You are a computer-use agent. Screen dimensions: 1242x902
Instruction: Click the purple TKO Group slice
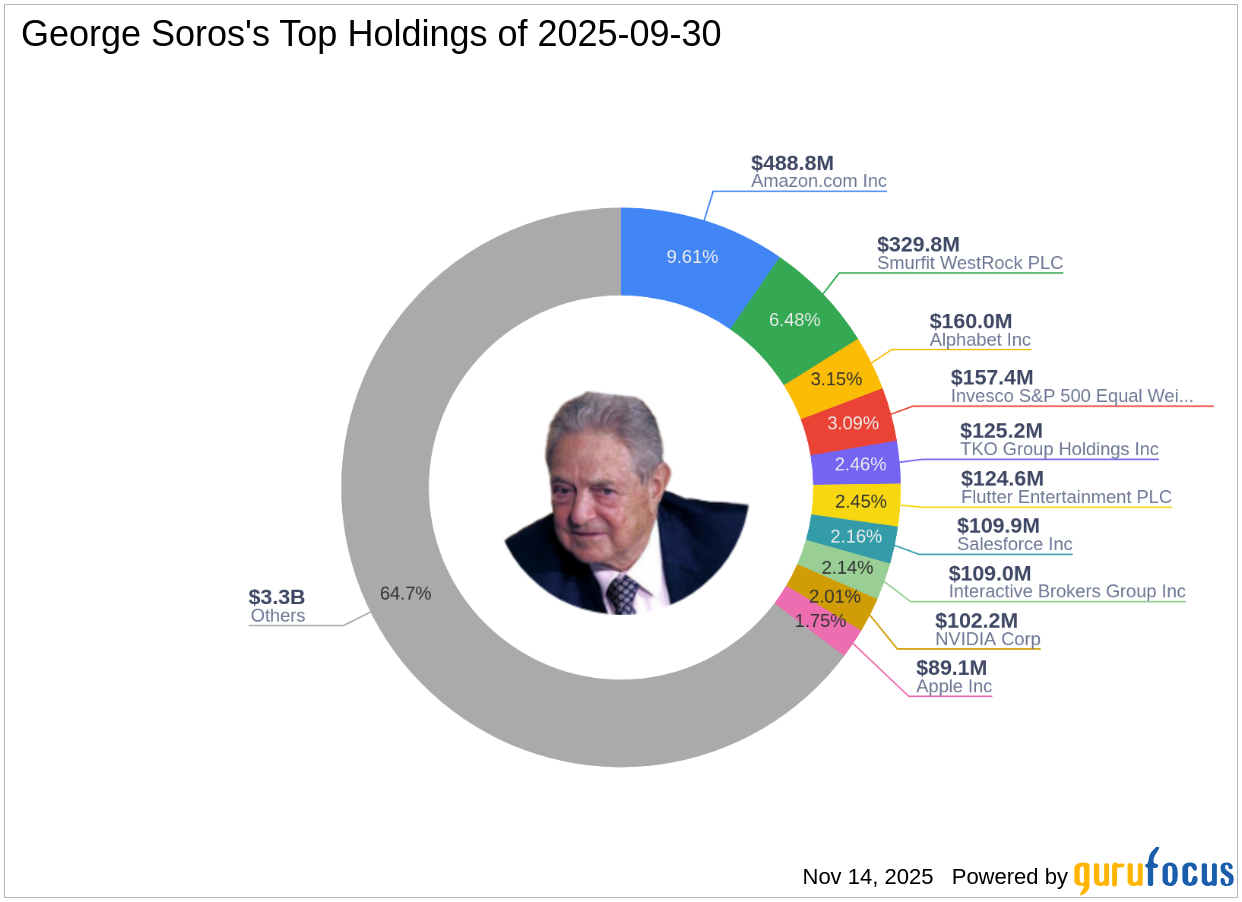point(858,464)
